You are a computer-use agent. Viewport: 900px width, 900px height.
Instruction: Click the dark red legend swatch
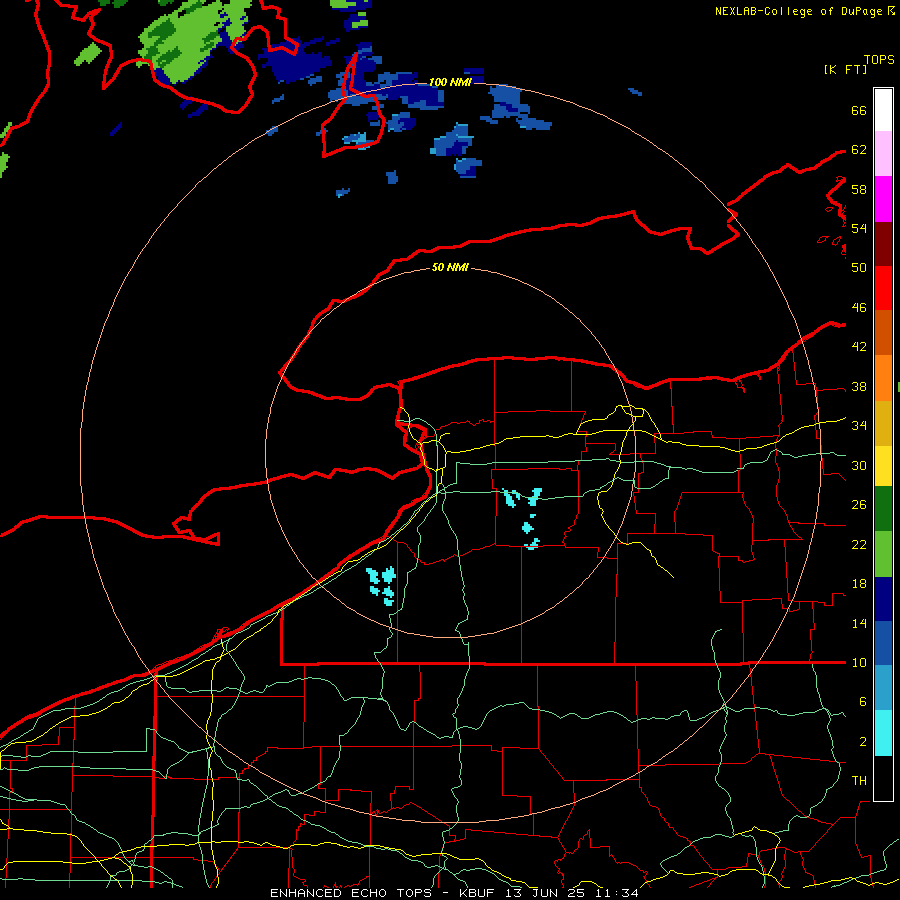click(883, 244)
